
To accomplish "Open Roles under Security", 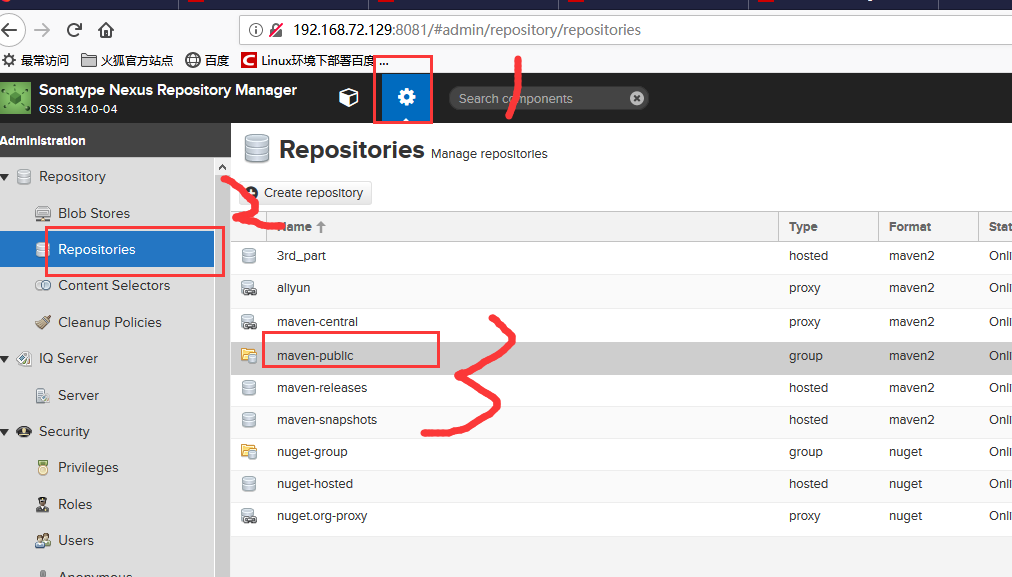I will (75, 504).
